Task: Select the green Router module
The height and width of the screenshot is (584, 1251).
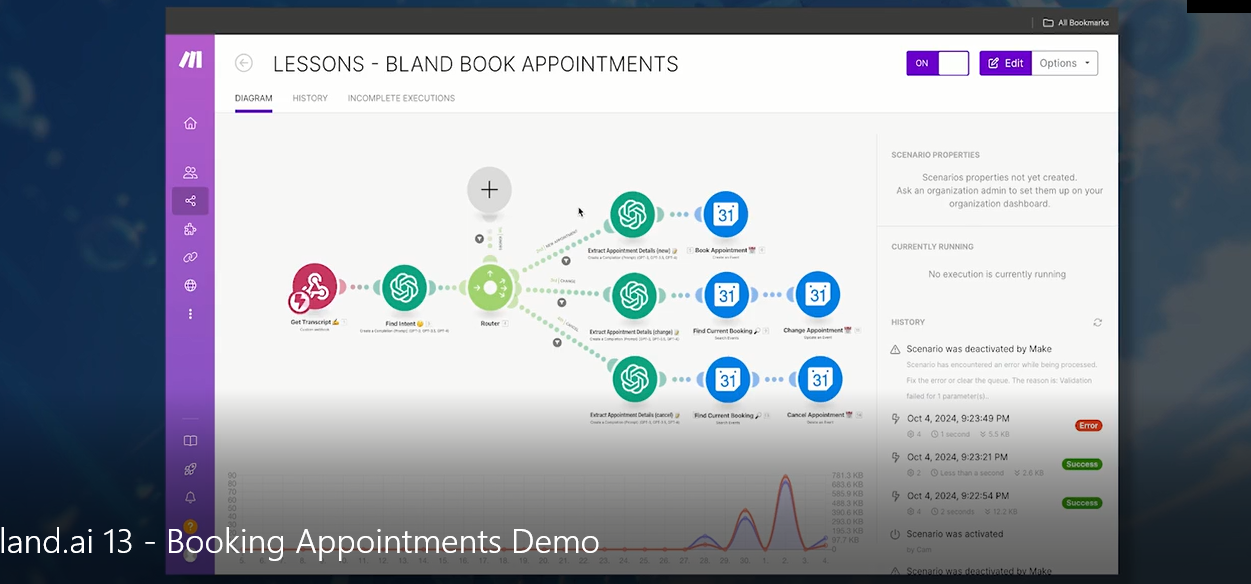Action: [x=490, y=288]
